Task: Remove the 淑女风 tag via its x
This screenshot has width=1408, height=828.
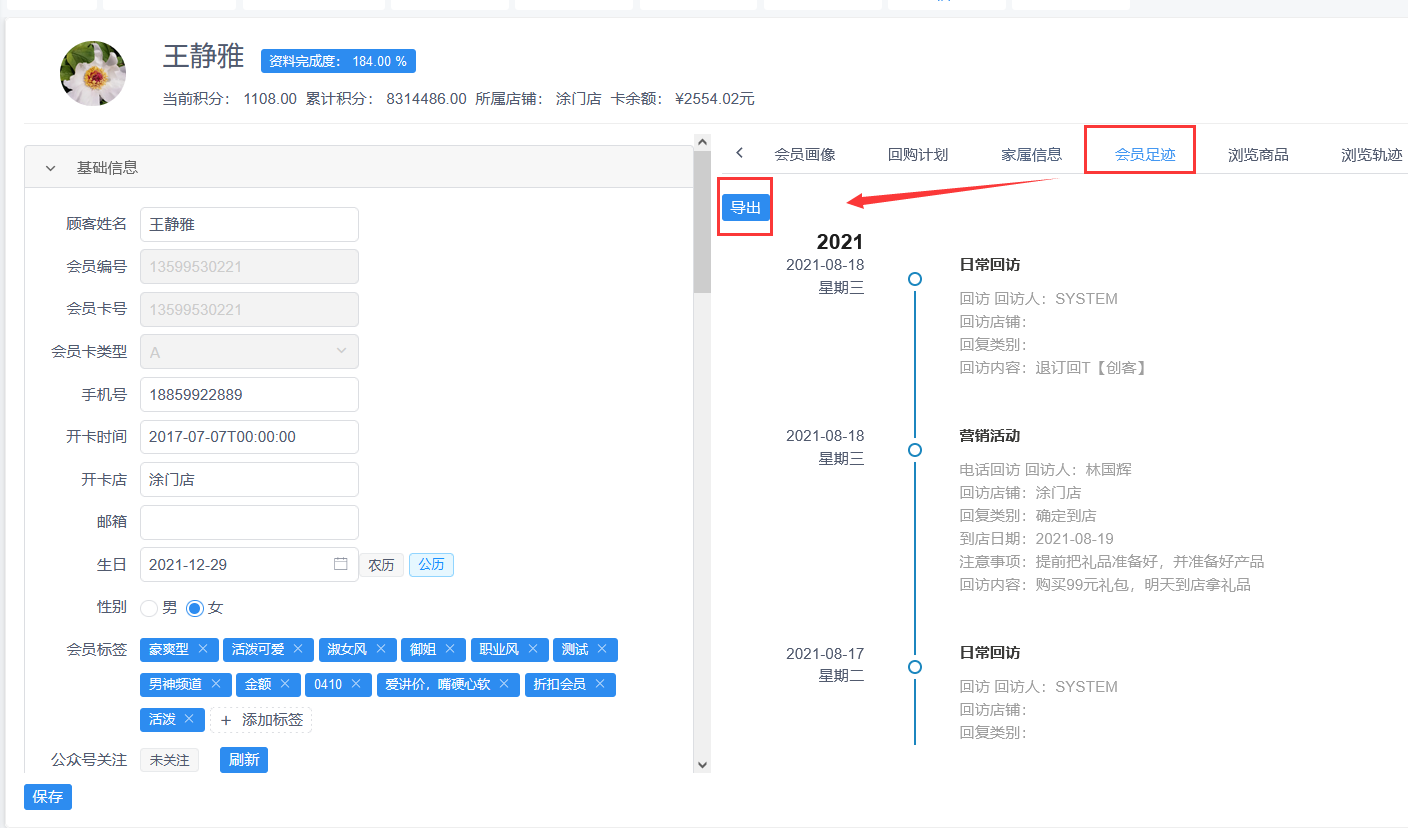Action: [381, 649]
